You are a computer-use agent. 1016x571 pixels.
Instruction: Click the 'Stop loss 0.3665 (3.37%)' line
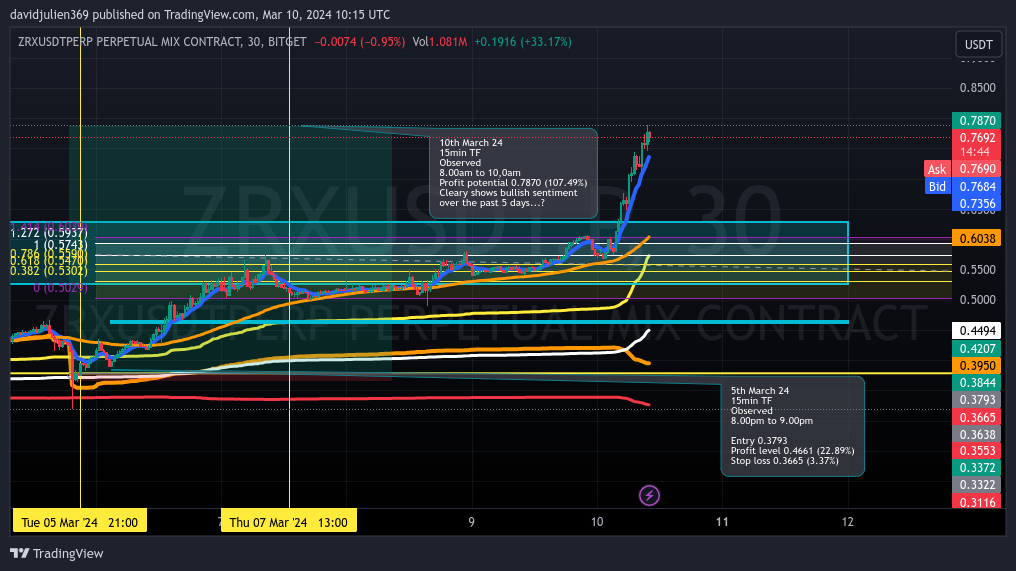(785, 461)
